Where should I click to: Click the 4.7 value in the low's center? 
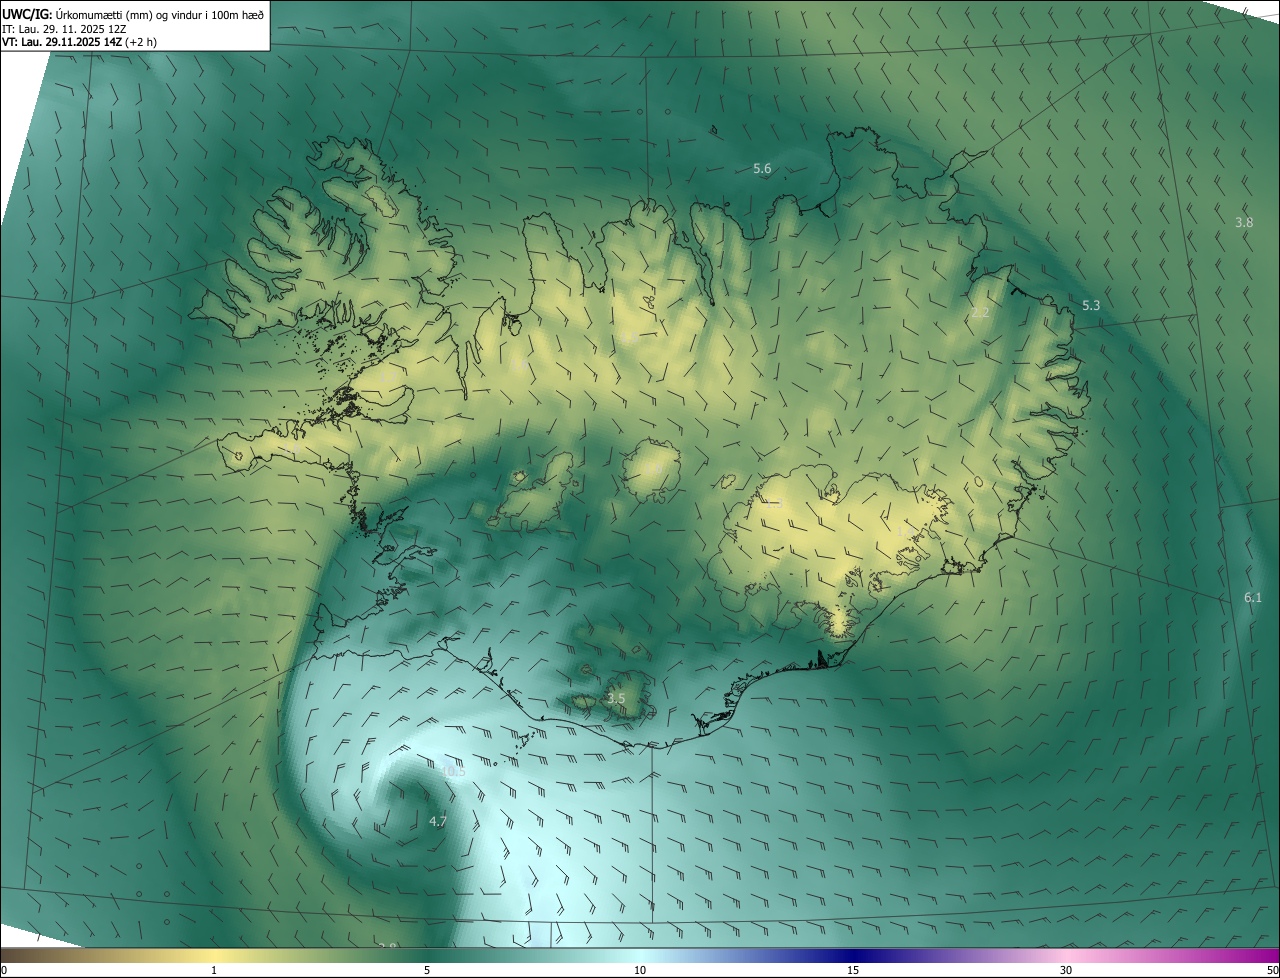[x=438, y=821]
